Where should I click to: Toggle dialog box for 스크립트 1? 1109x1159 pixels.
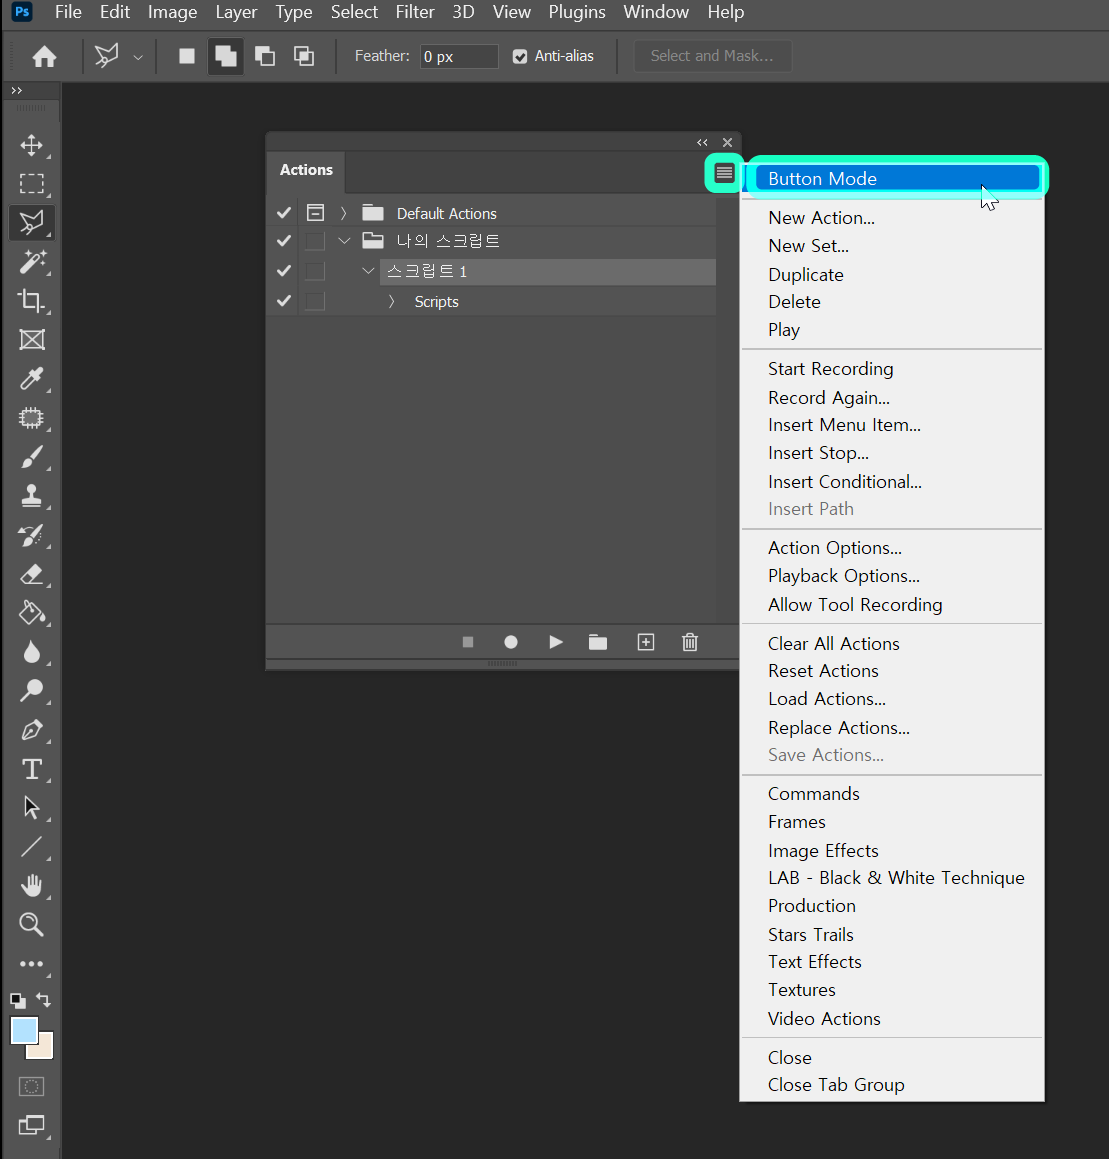316,271
